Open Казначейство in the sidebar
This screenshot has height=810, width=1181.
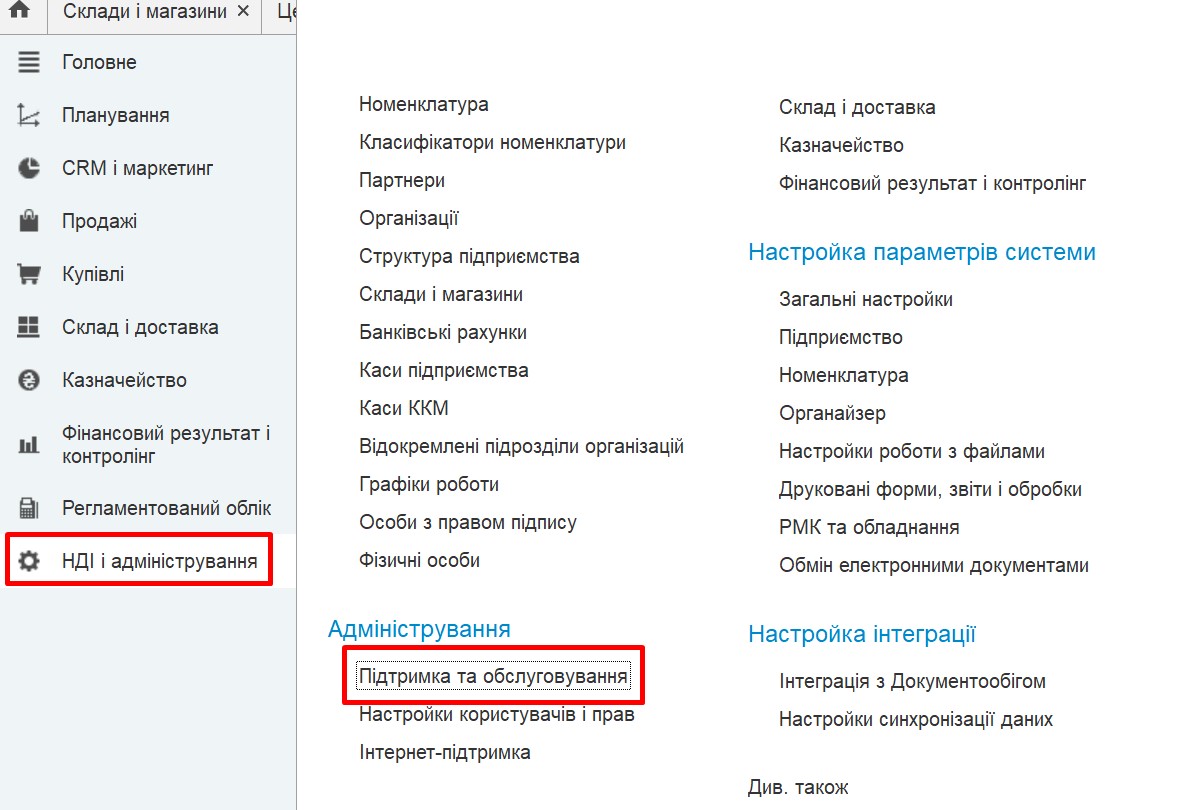(124, 381)
